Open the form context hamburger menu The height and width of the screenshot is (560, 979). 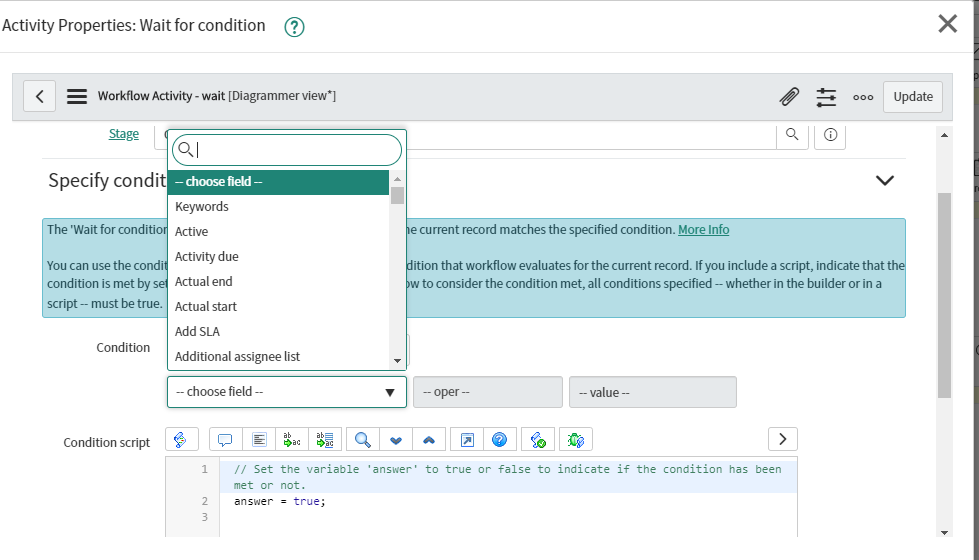[77, 96]
